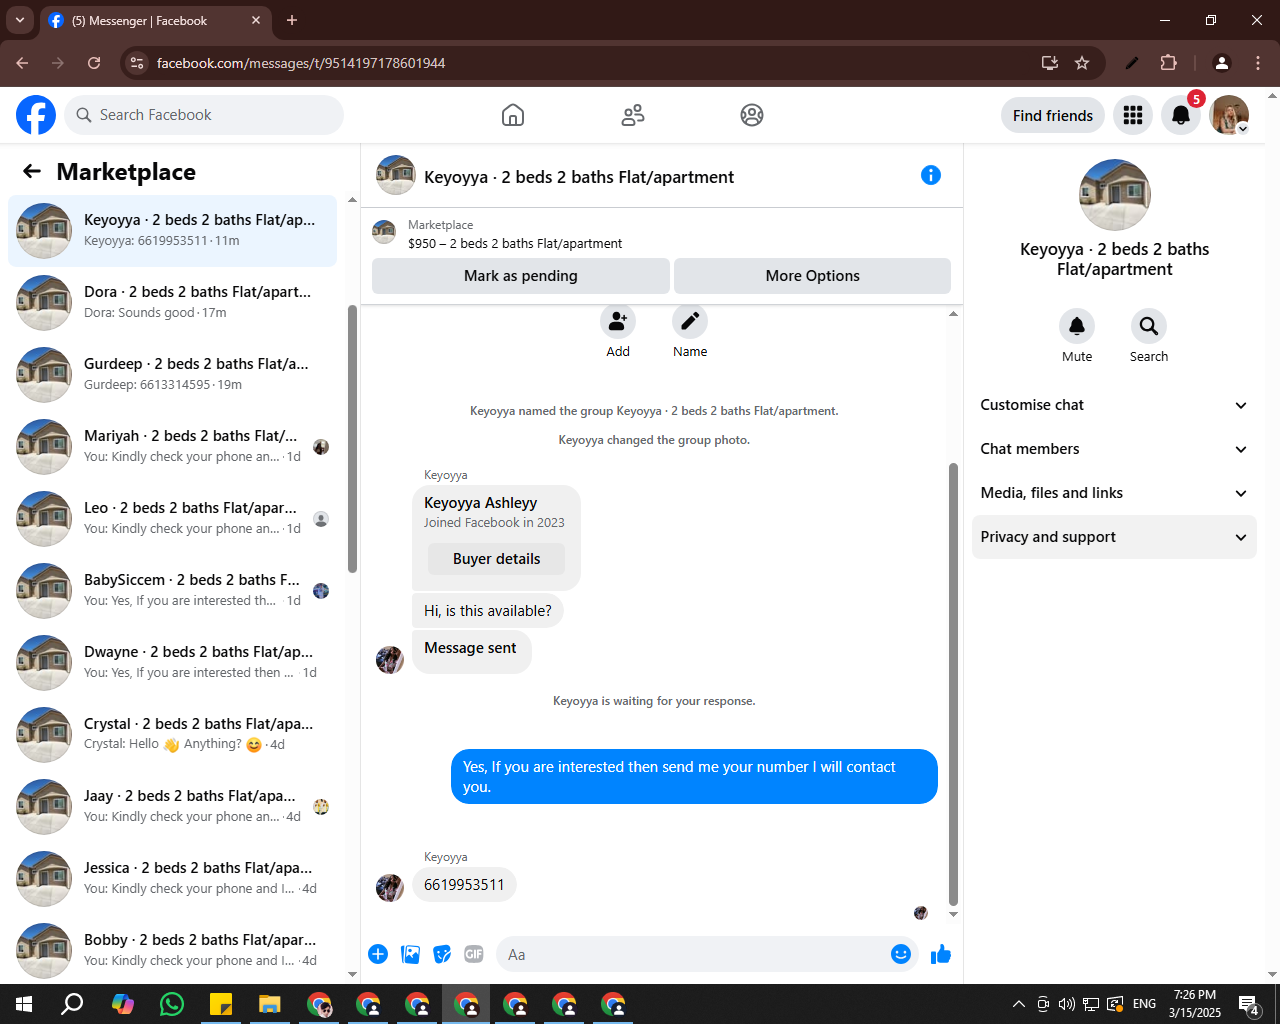Click the chat messages scrollbar

953,684
